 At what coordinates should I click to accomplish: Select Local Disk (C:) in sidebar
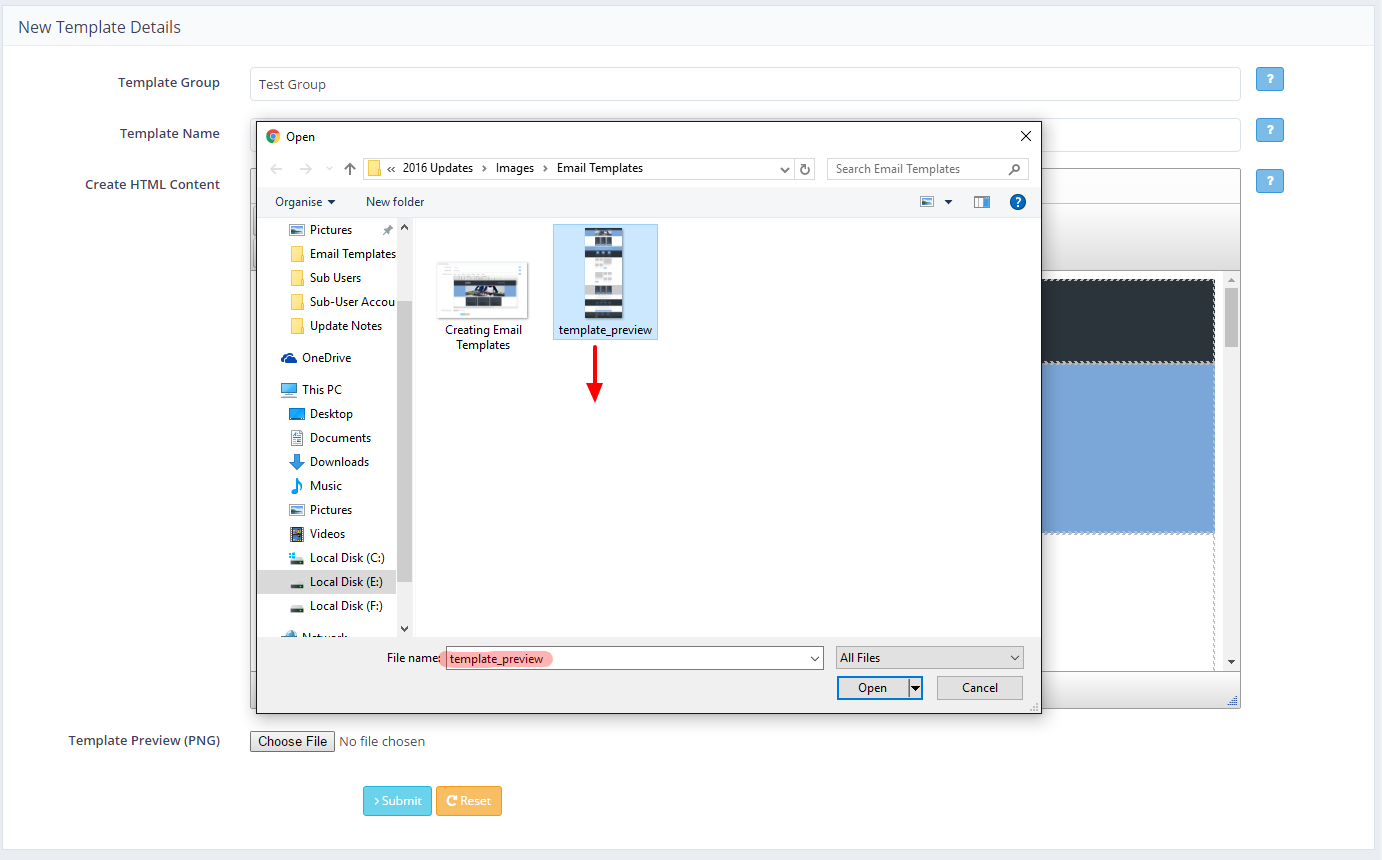click(x=346, y=558)
